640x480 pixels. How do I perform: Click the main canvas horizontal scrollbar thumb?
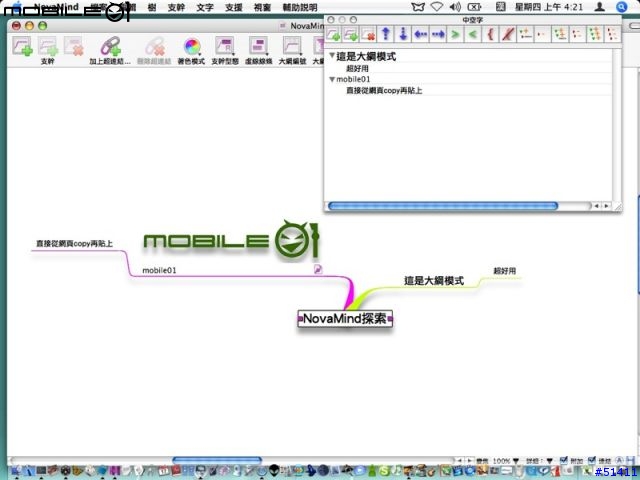click(x=217, y=460)
